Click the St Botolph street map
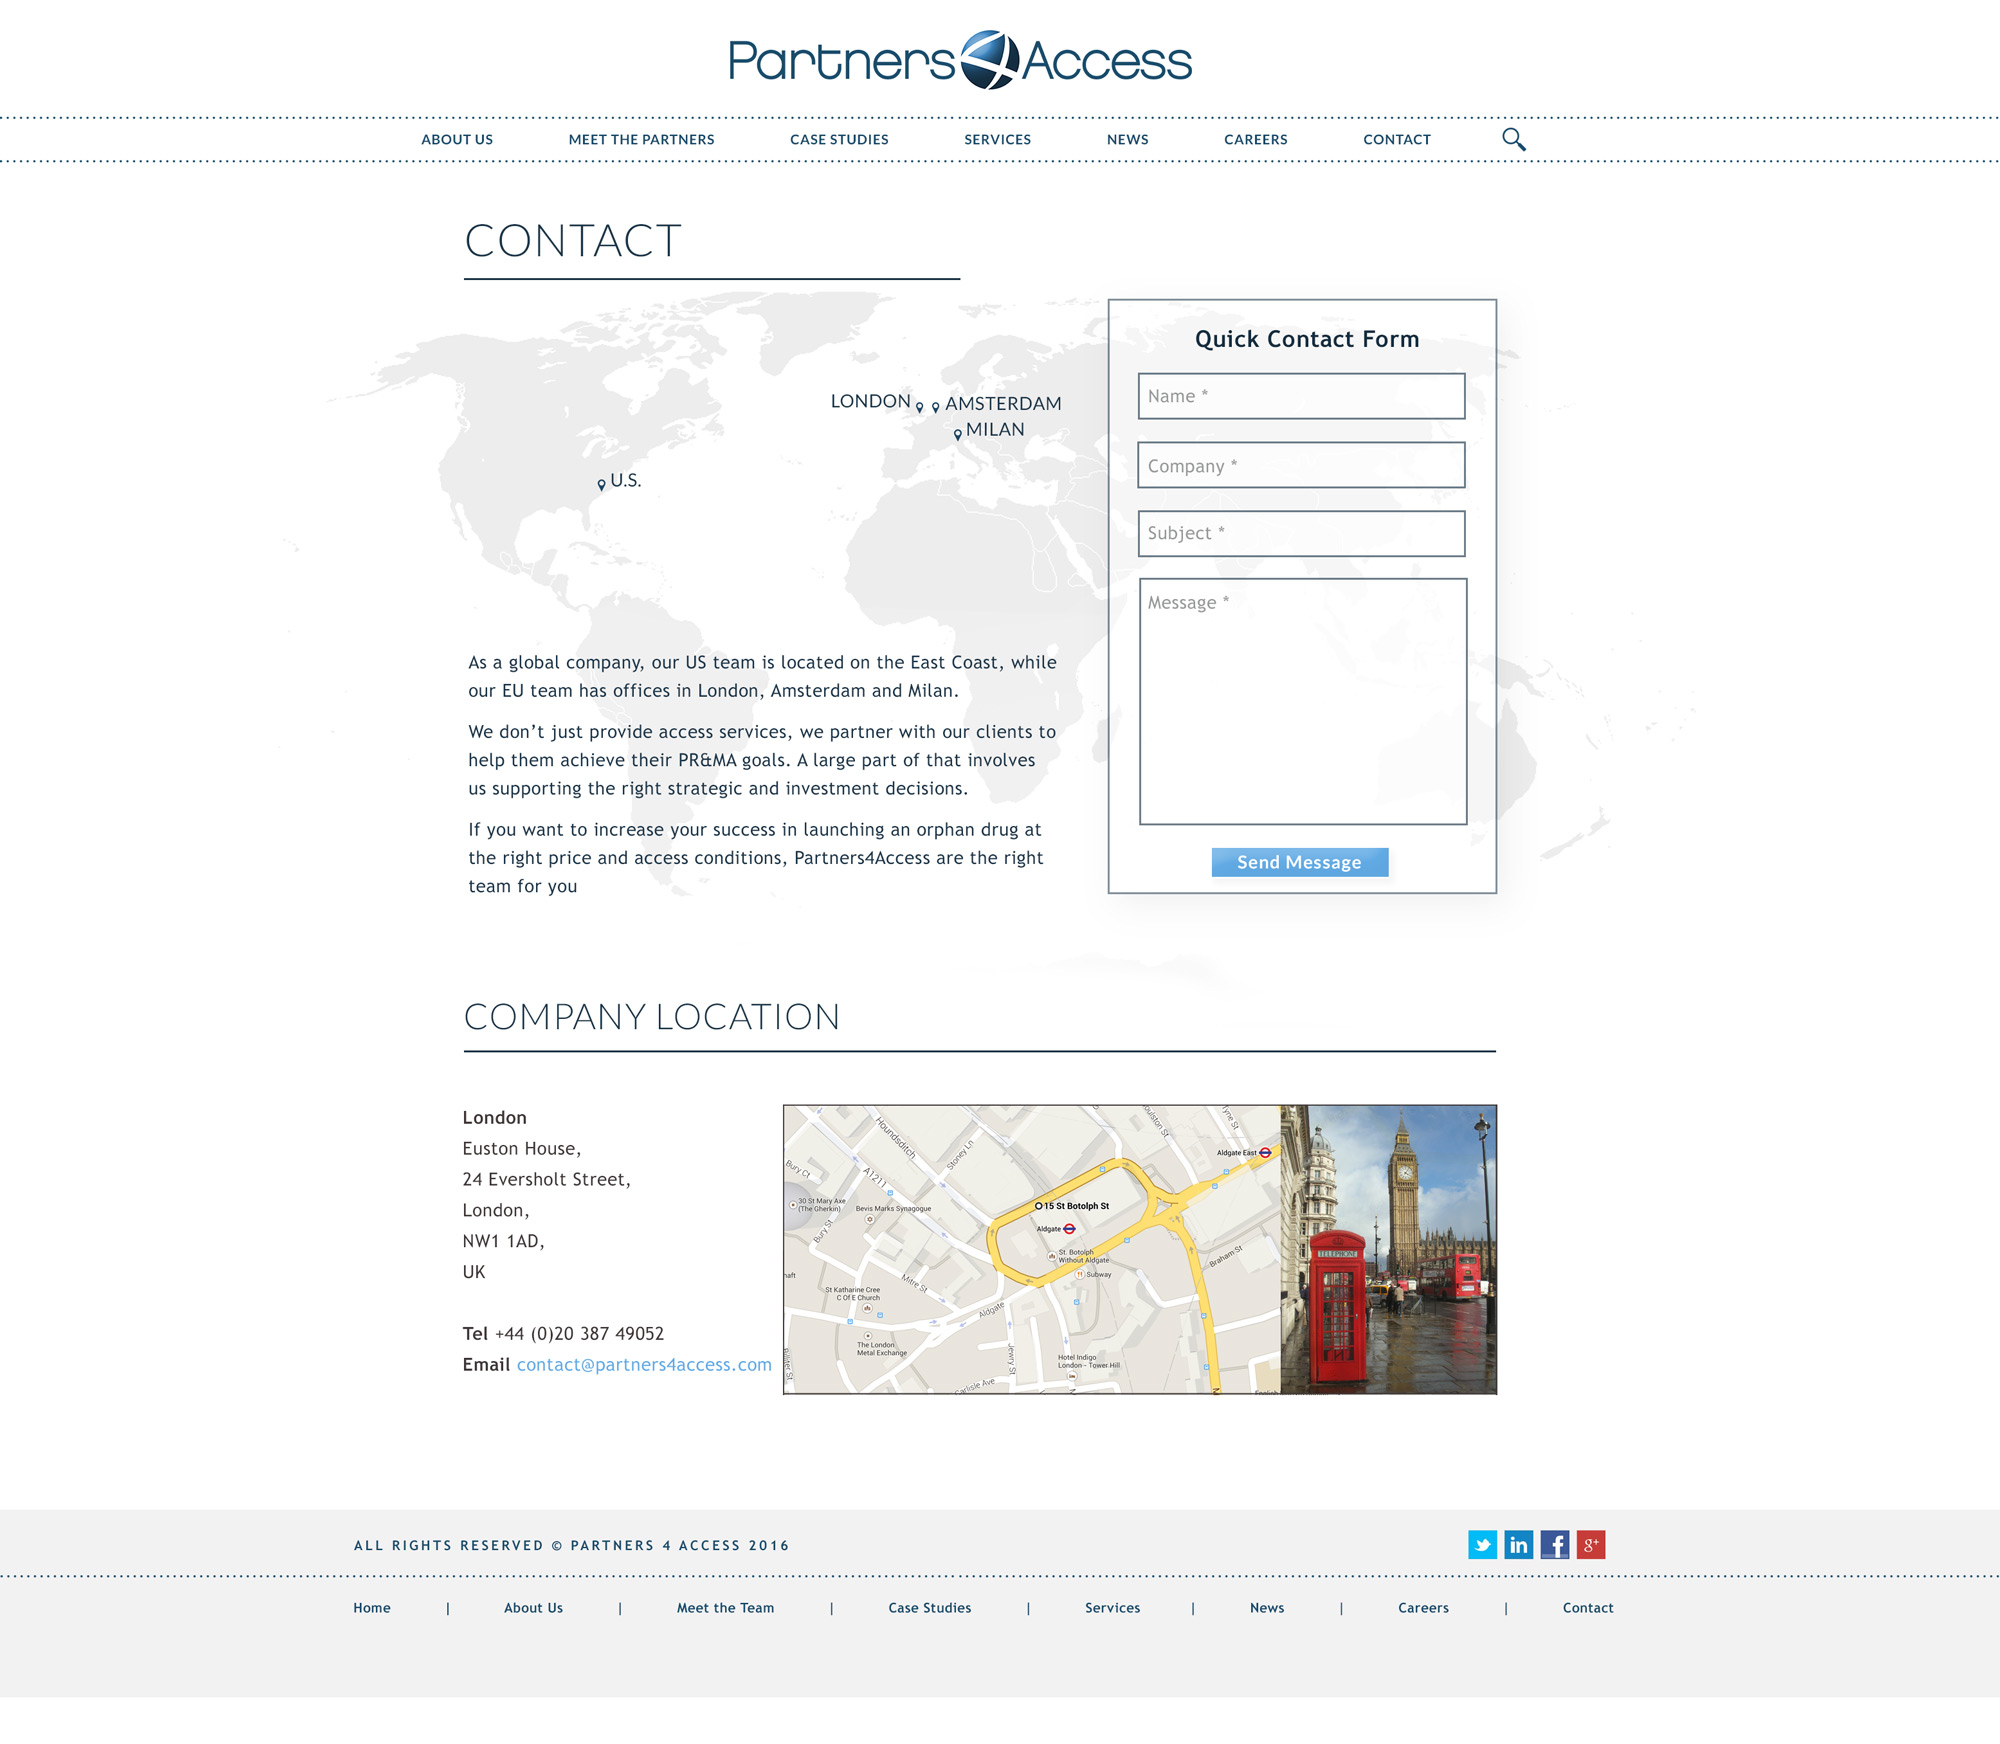The width and height of the screenshot is (2000, 1744). [1031, 1249]
